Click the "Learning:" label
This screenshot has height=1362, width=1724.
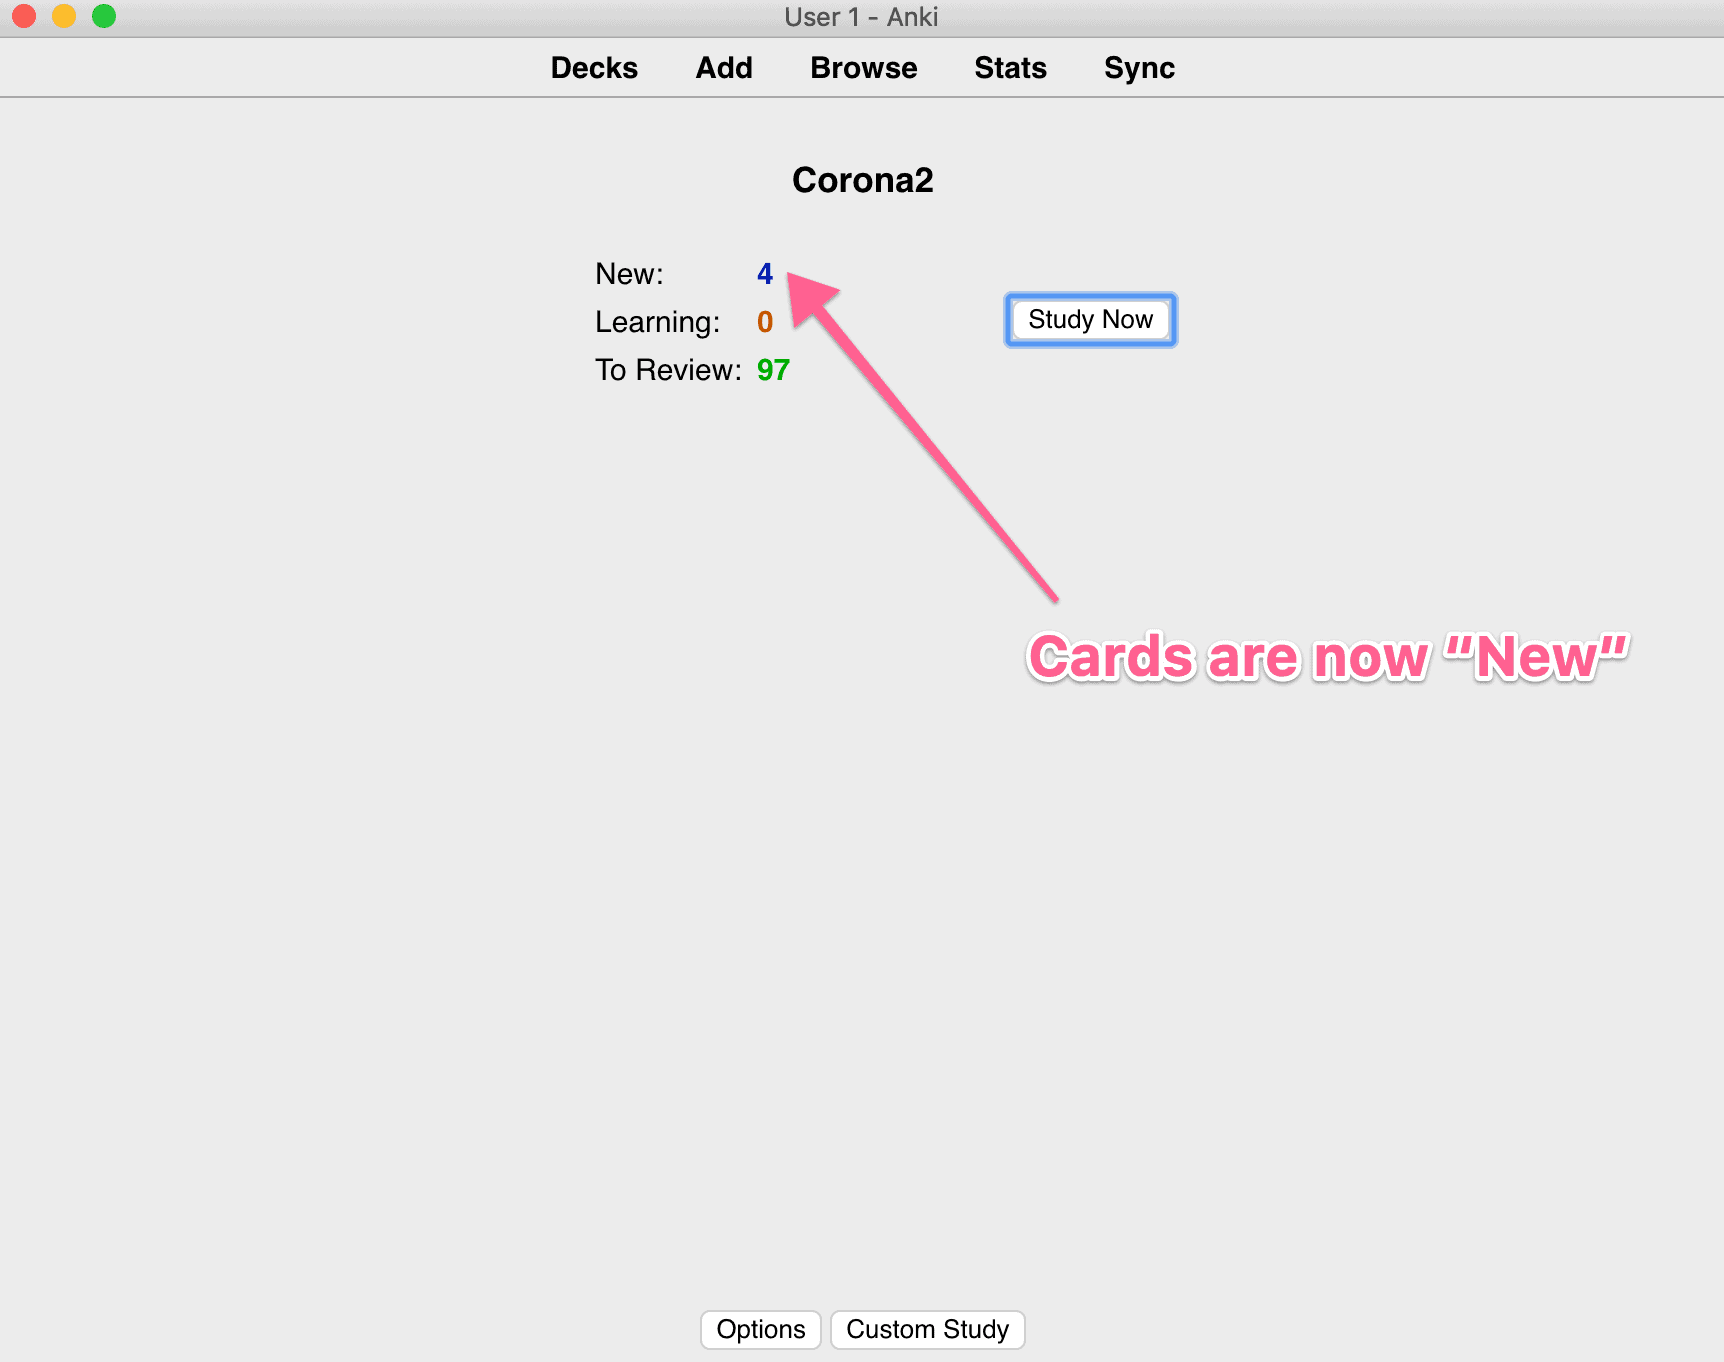pos(657,322)
